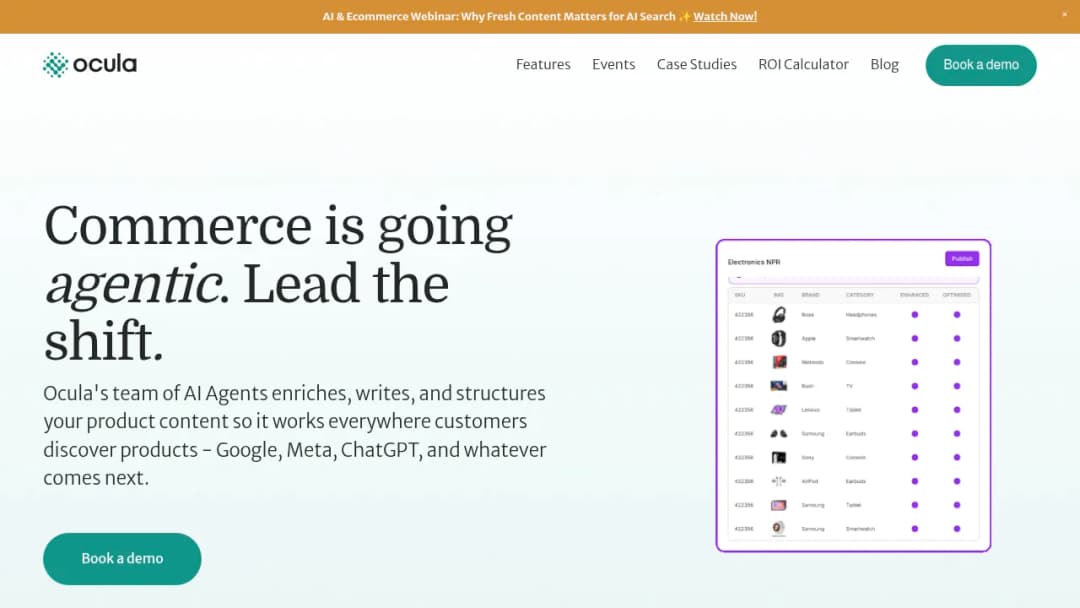Click the Enhanced dot in Apple Smartwatch row
Viewport: 1080px width, 608px height.
(x=915, y=338)
